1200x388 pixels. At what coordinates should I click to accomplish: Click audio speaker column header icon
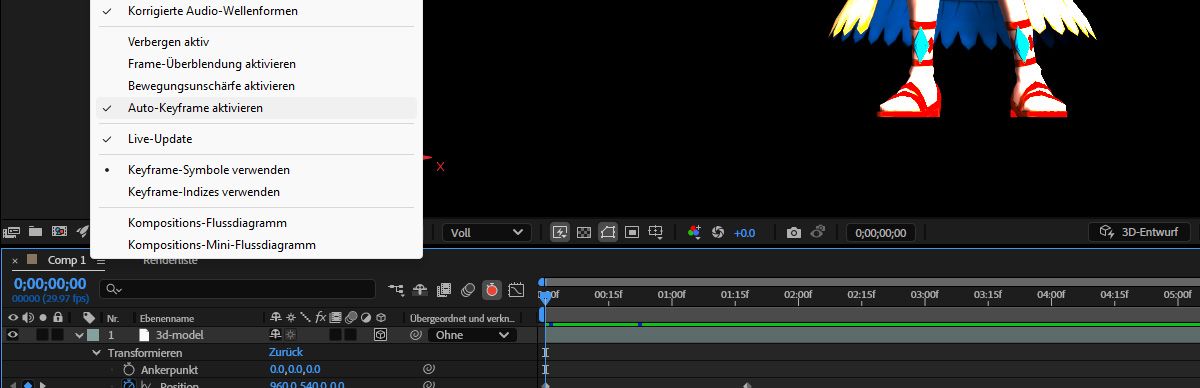27,318
